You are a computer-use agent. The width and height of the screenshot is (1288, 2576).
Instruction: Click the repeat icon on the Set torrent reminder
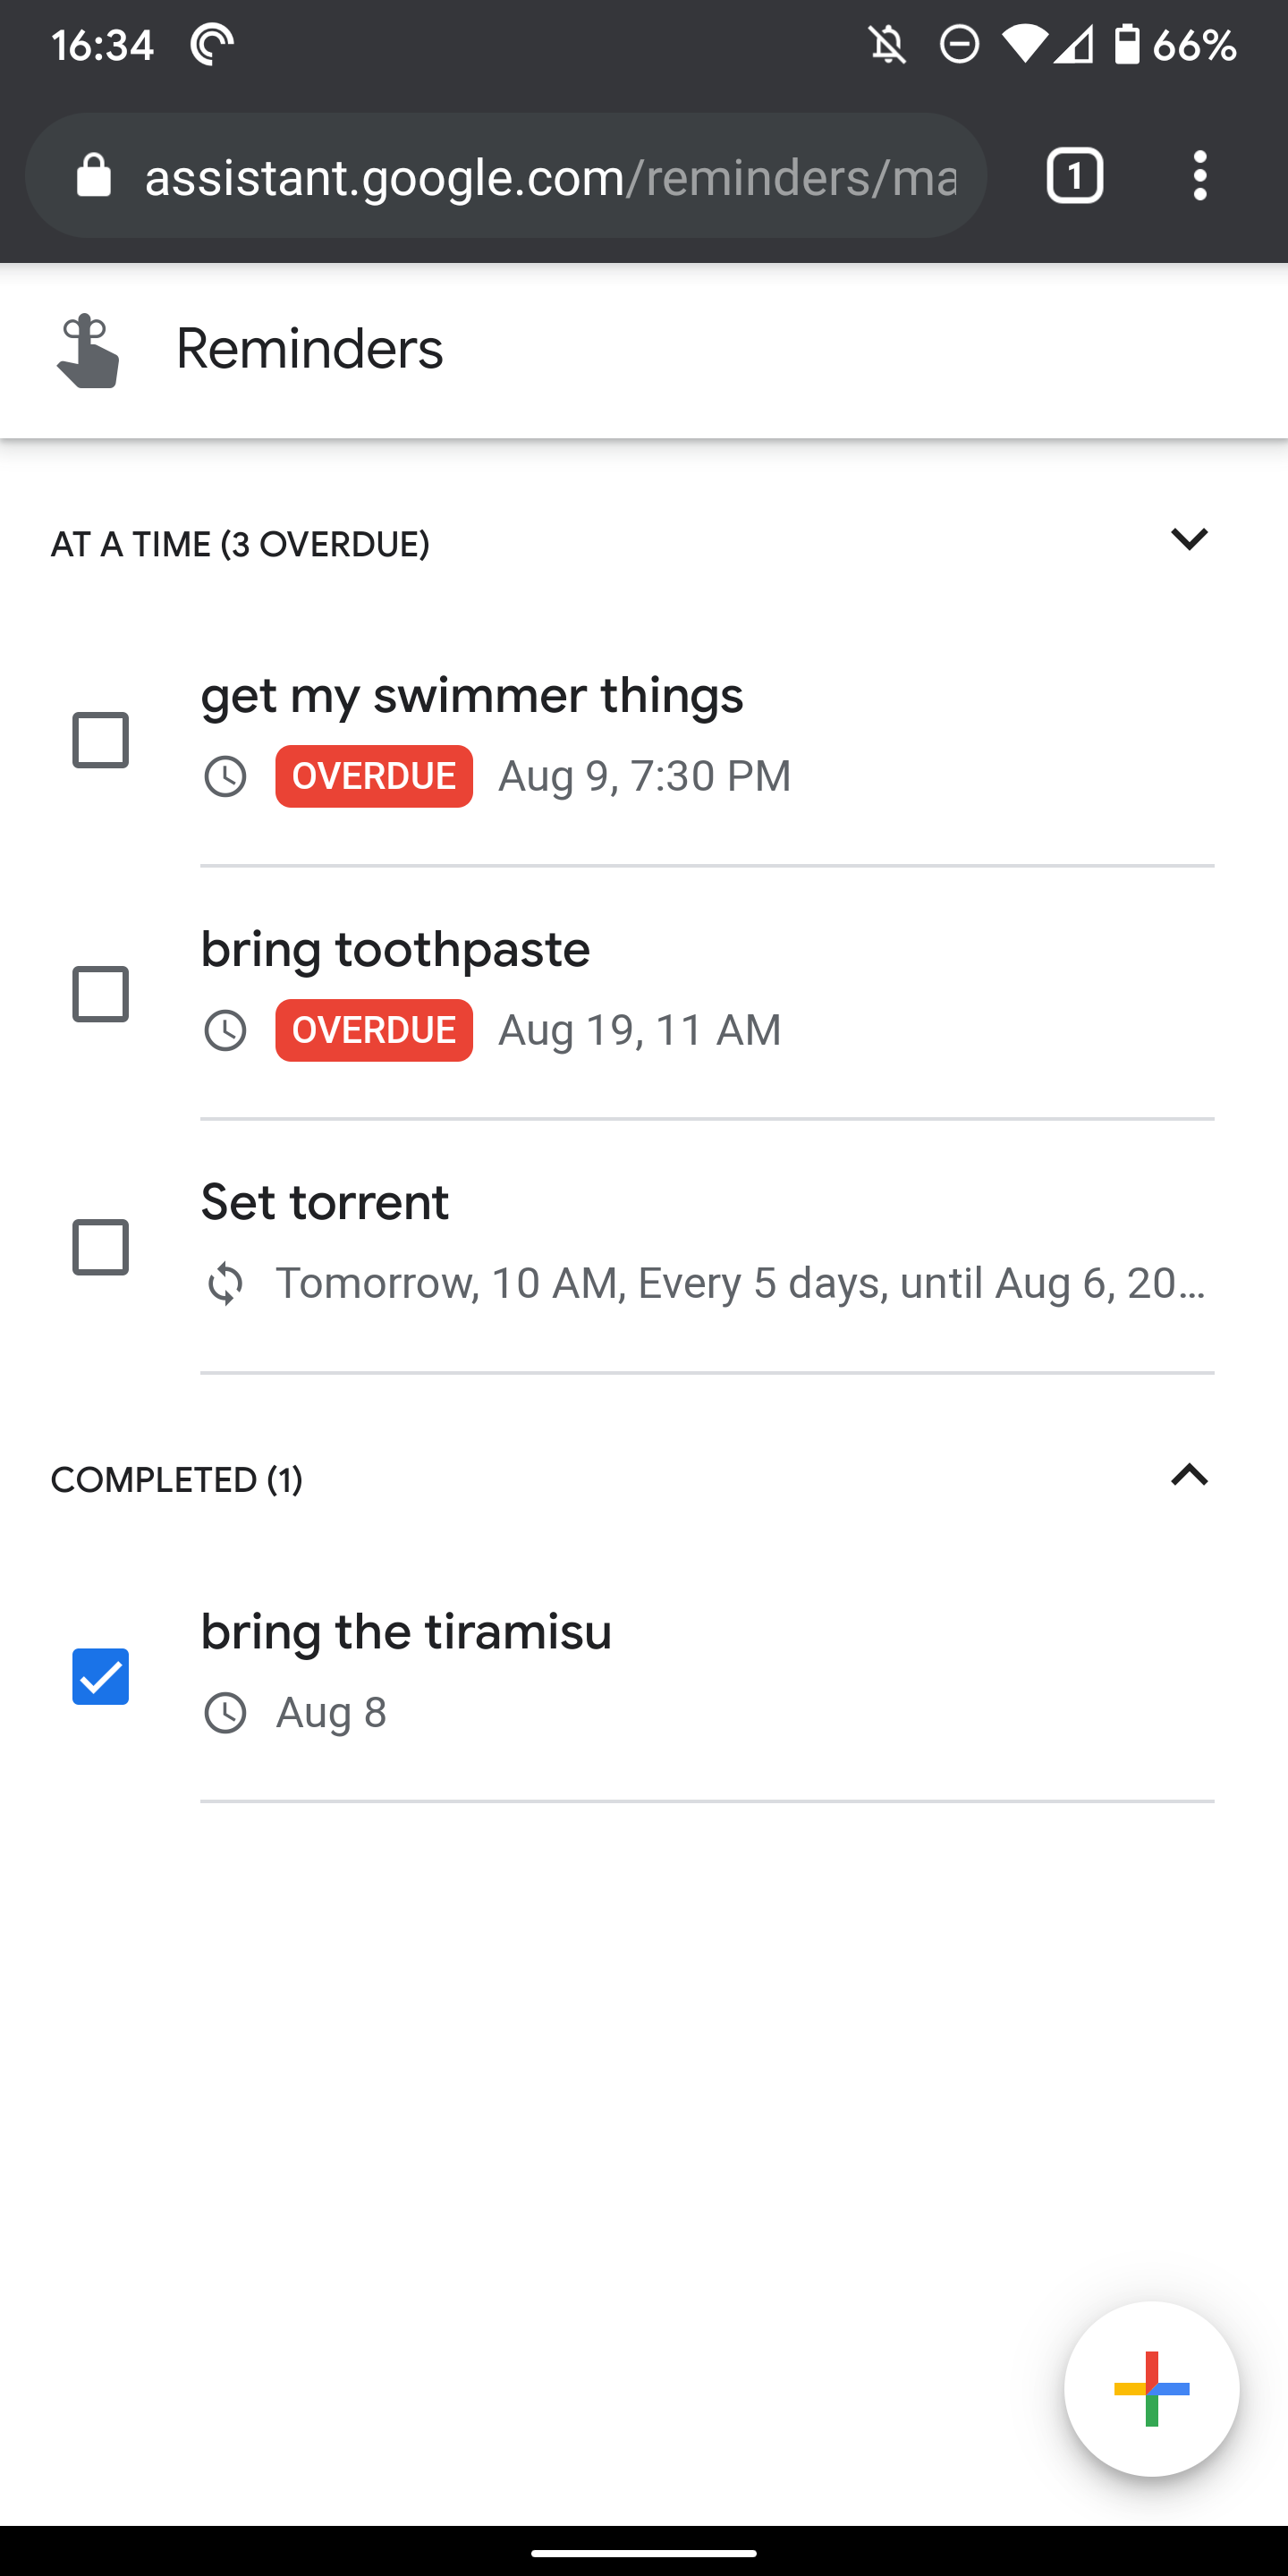(225, 1283)
